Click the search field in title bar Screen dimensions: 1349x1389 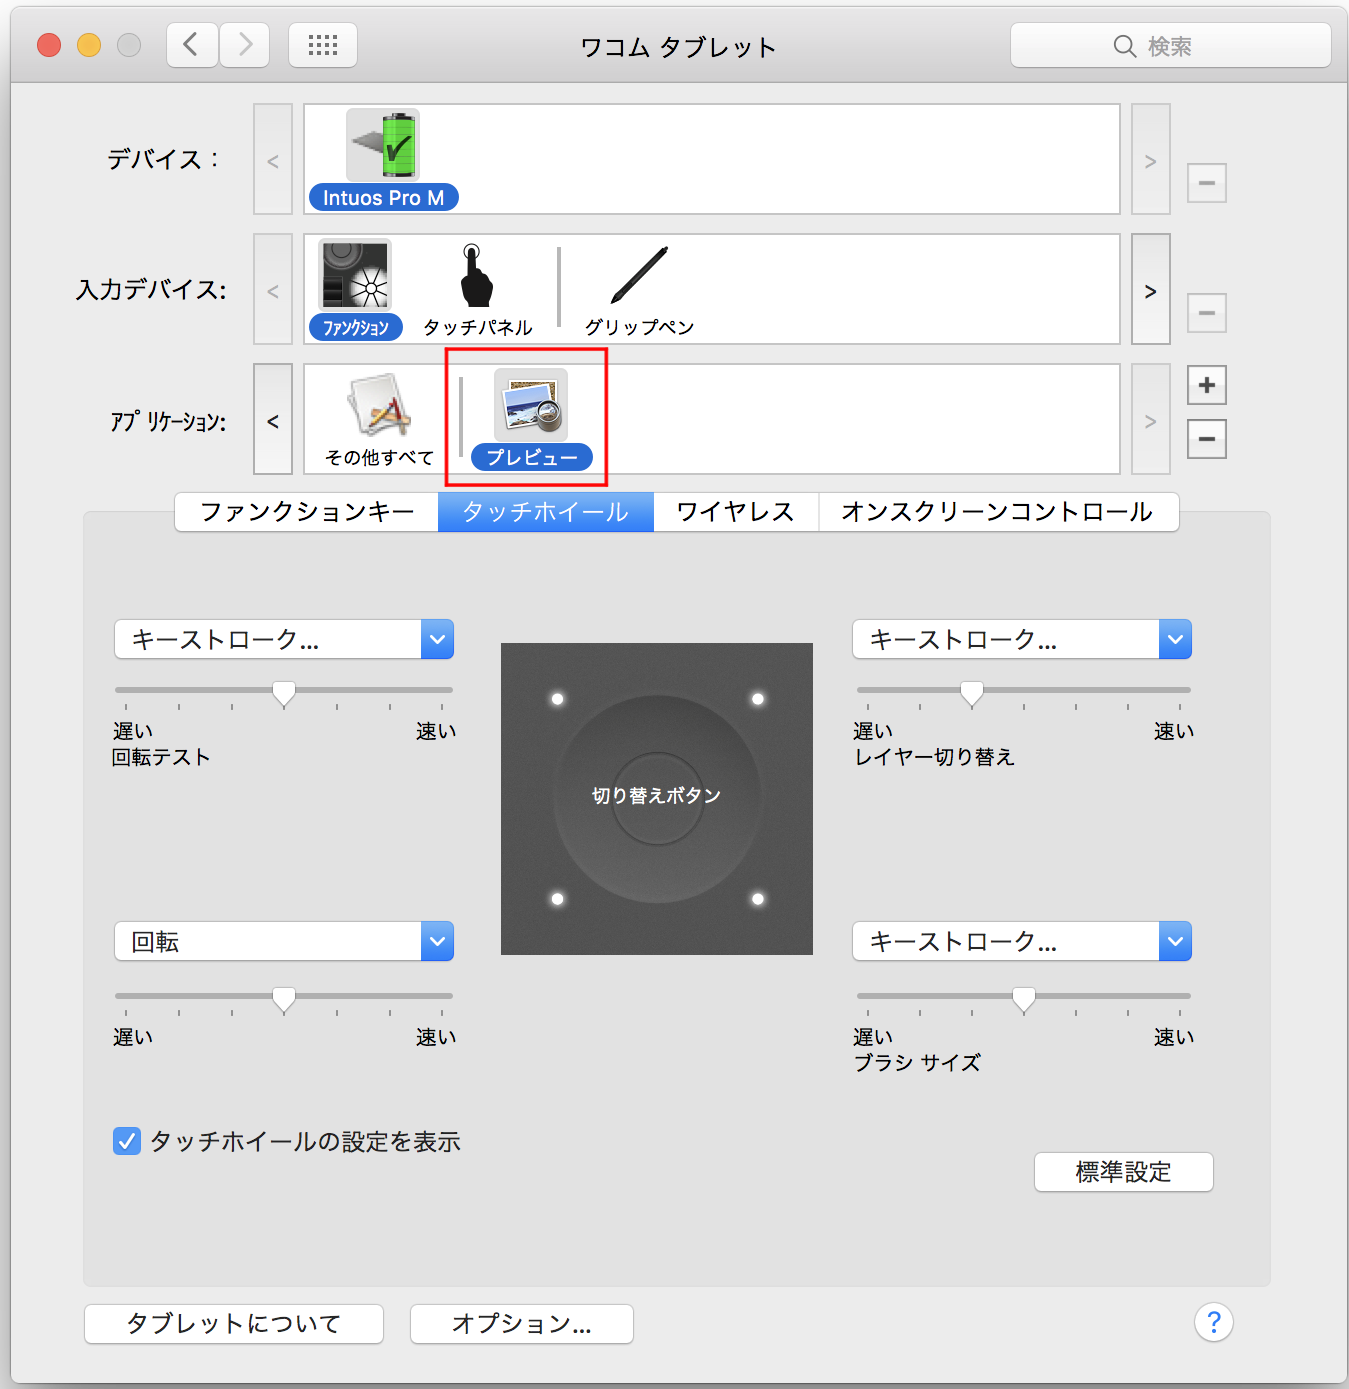(x=1170, y=46)
